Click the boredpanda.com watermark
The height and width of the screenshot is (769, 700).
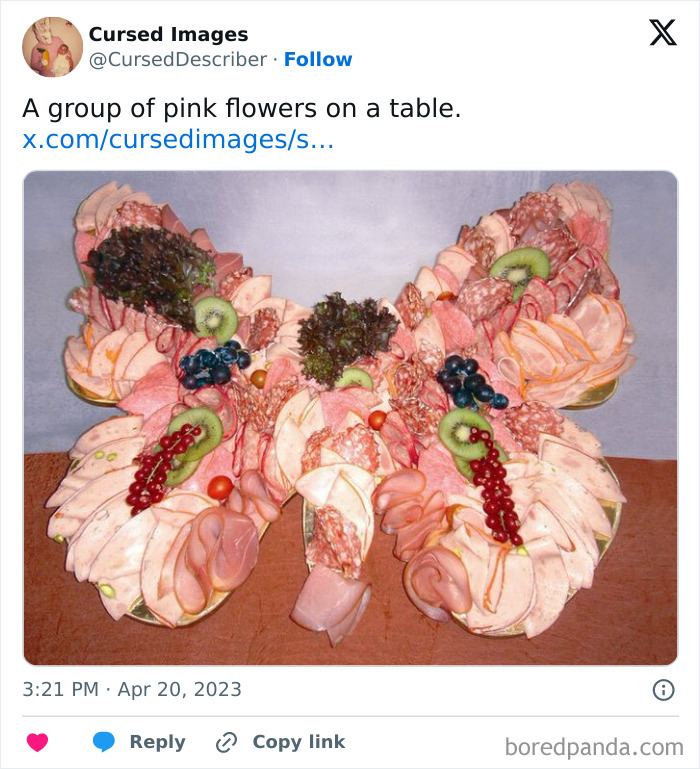(594, 746)
